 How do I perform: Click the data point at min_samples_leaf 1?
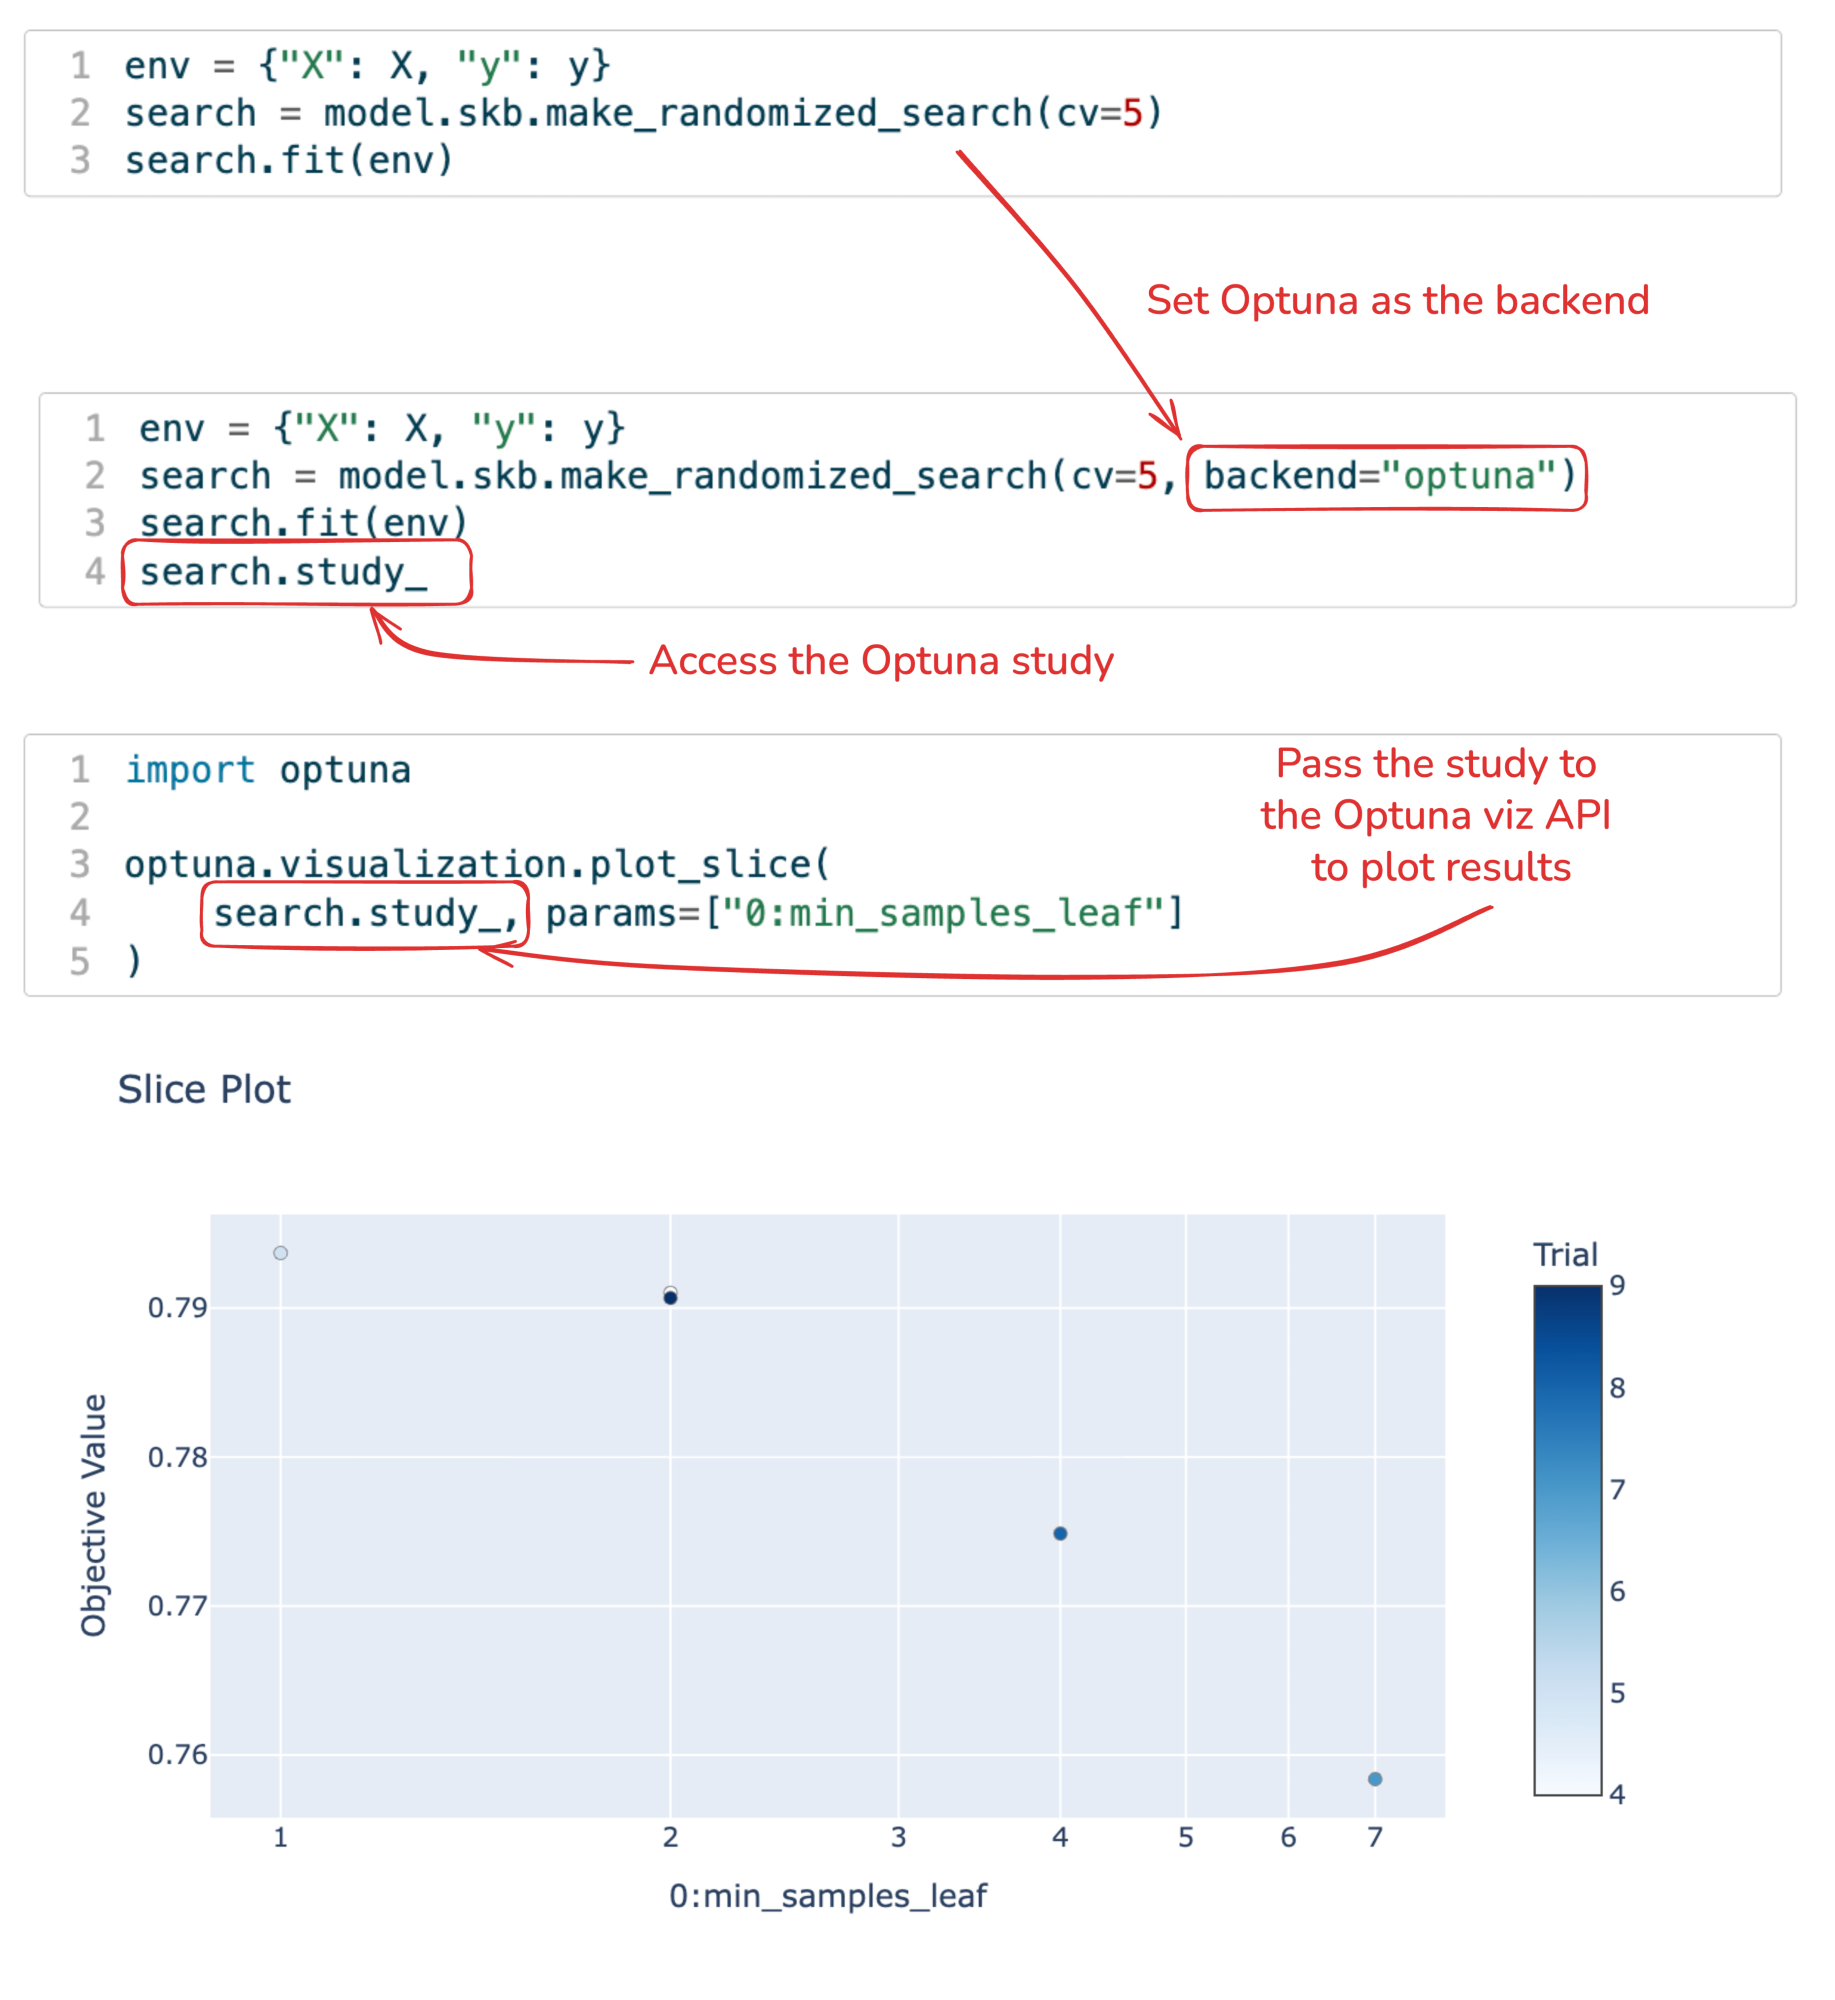click(x=281, y=1253)
